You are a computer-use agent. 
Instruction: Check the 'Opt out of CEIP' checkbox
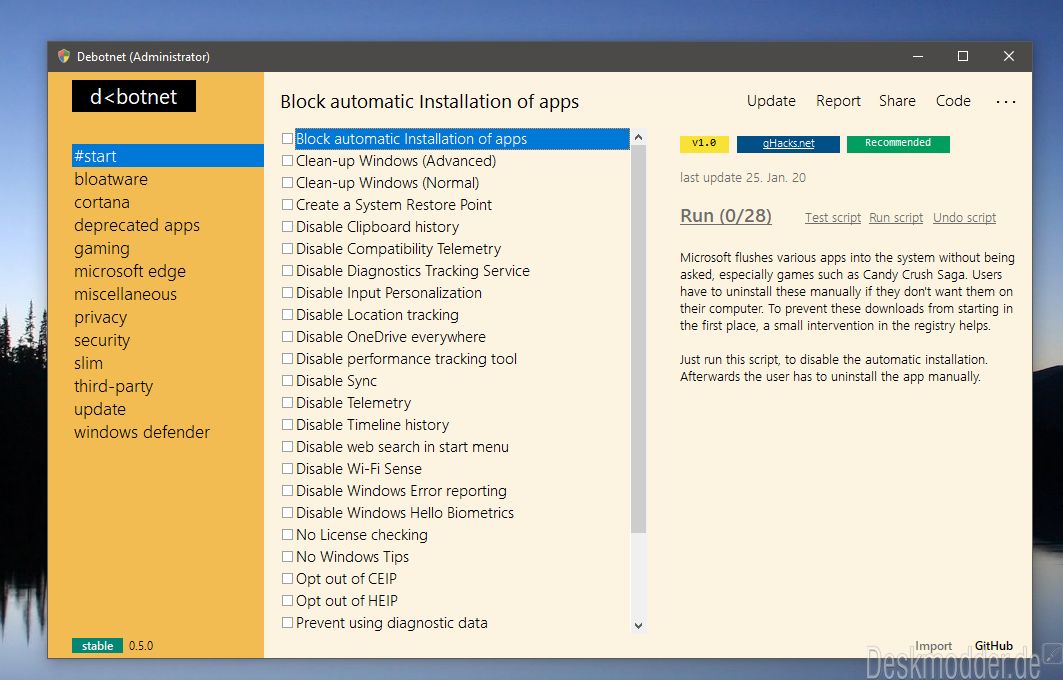pos(287,579)
